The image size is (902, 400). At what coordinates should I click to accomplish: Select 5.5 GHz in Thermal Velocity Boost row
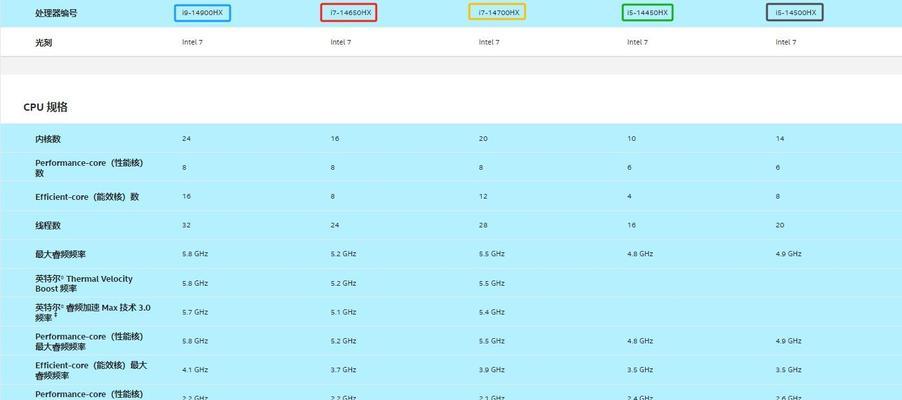(492, 283)
